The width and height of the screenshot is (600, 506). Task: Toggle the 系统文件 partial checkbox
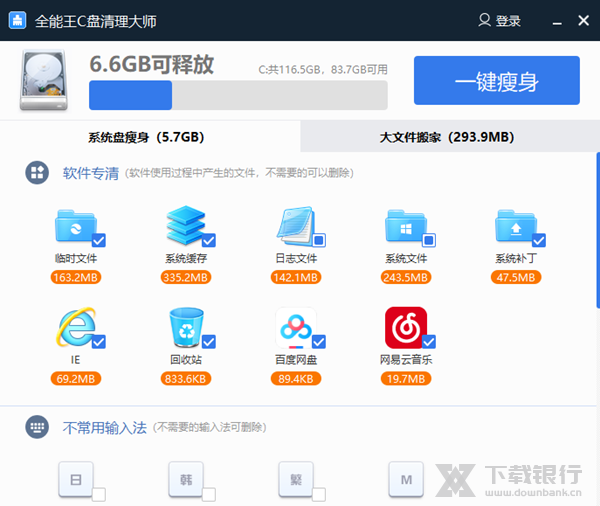pyautogui.click(x=429, y=240)
